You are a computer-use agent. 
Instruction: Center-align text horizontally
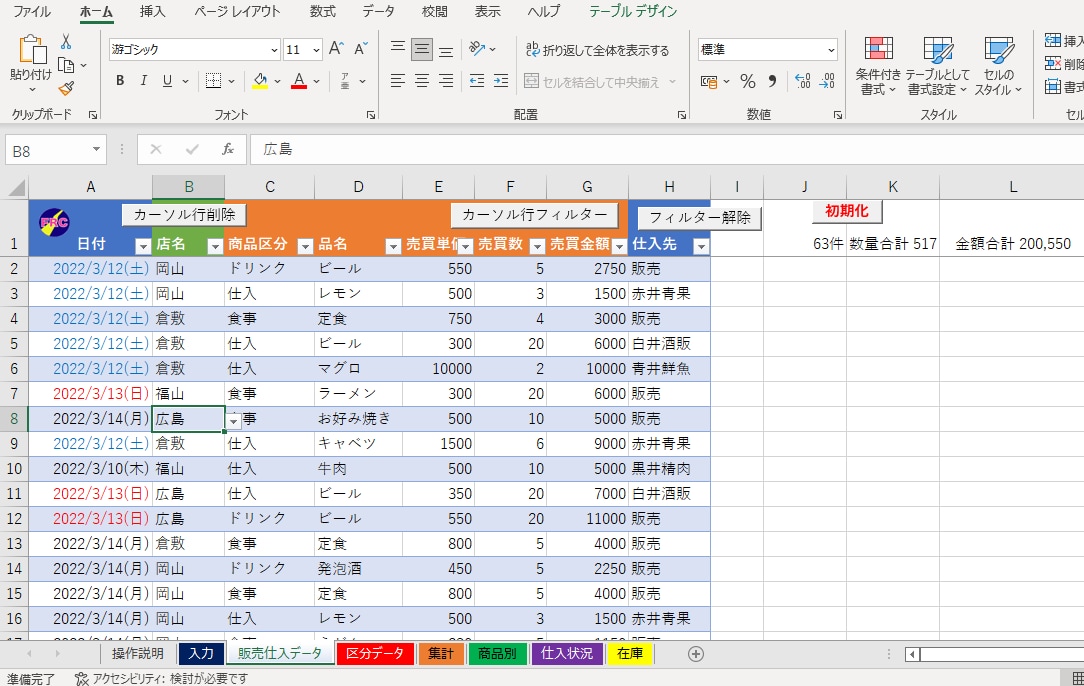click(x=422, y=81)
